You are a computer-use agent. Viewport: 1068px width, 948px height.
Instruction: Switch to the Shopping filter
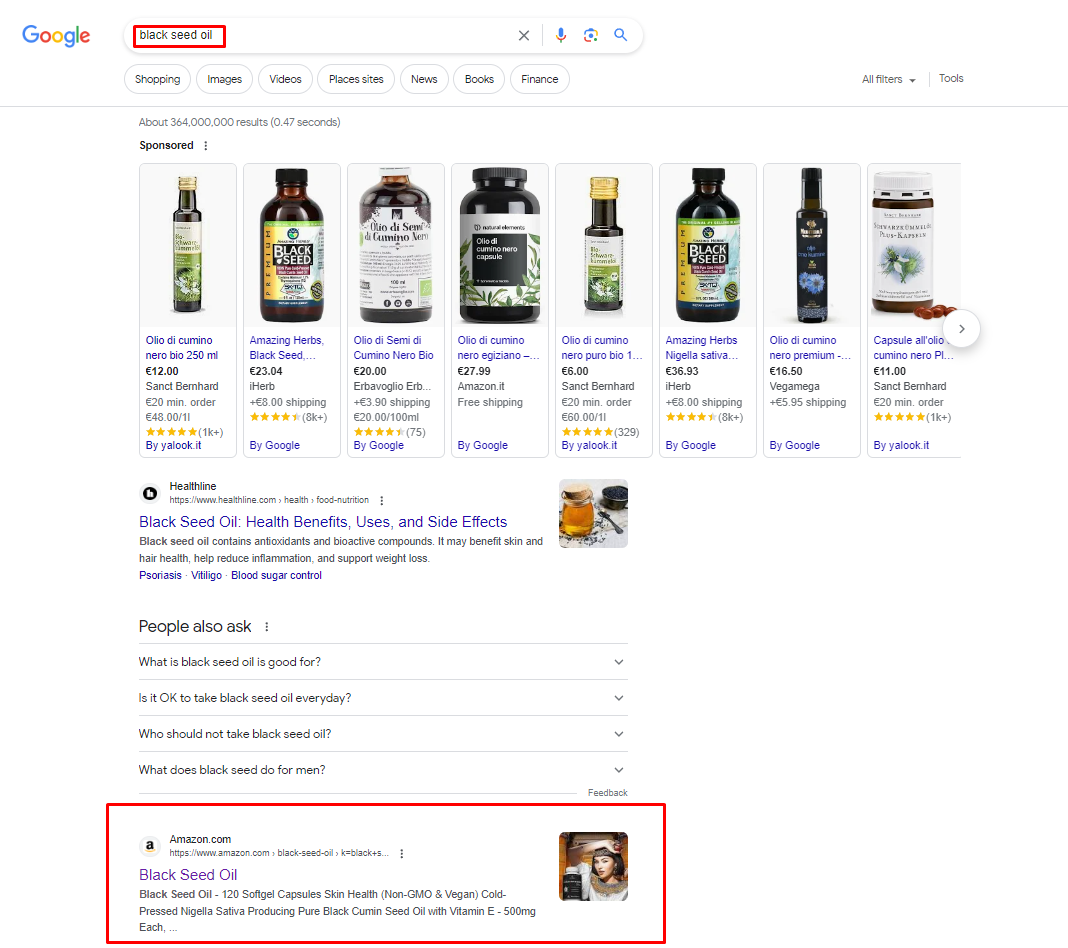coord(157,79)
